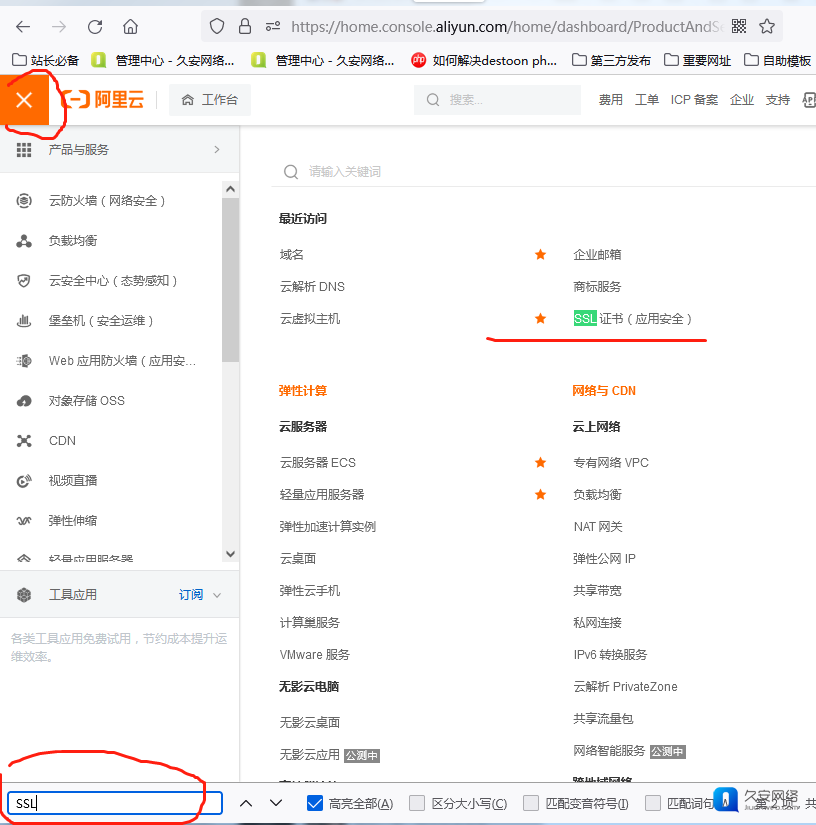816x825 pixels.
Task: Click the OSS object storage icon
Action: (x=25, y=401)
